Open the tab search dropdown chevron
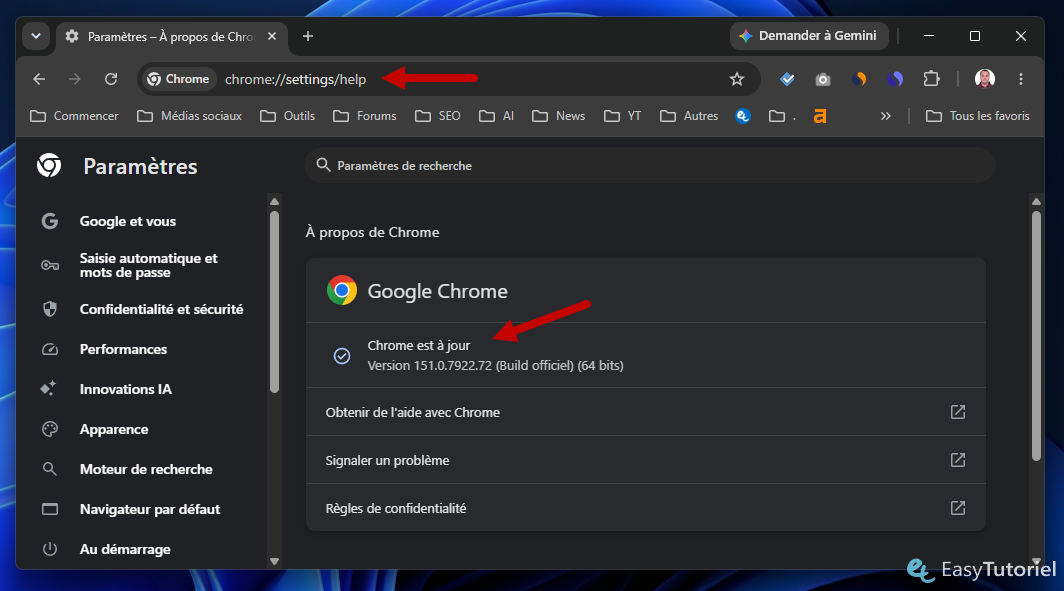The height and width of the screenshot is (591, 1064). point(36,36)
